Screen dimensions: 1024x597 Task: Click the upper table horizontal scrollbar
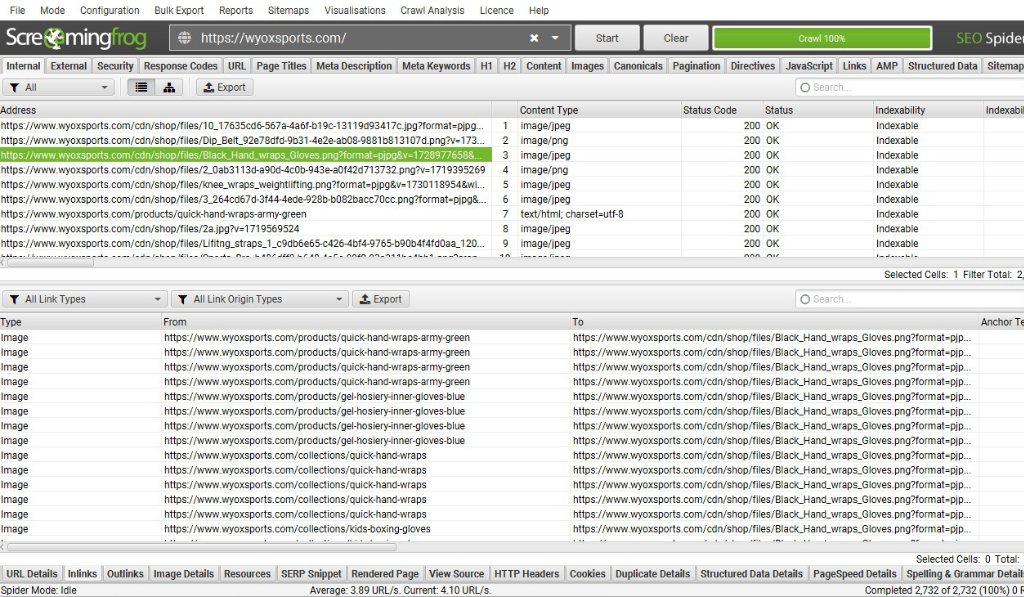click(50, 263)
